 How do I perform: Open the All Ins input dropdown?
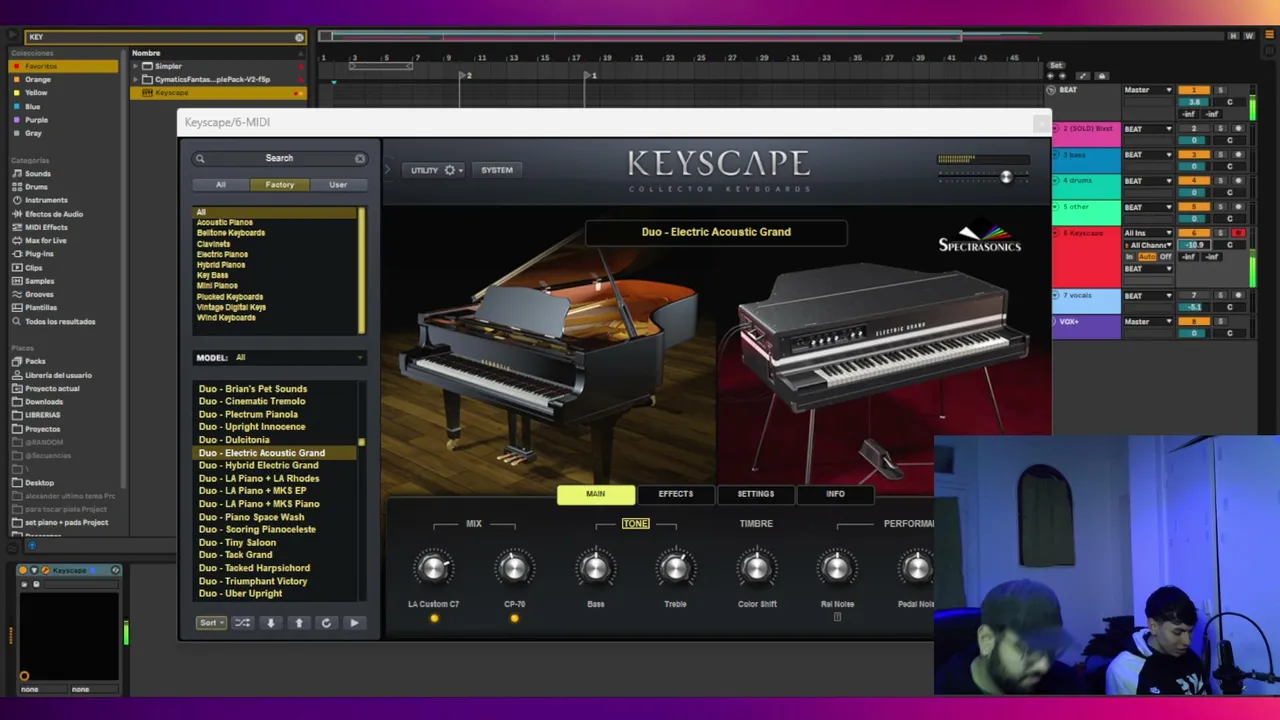point(1148,233)
